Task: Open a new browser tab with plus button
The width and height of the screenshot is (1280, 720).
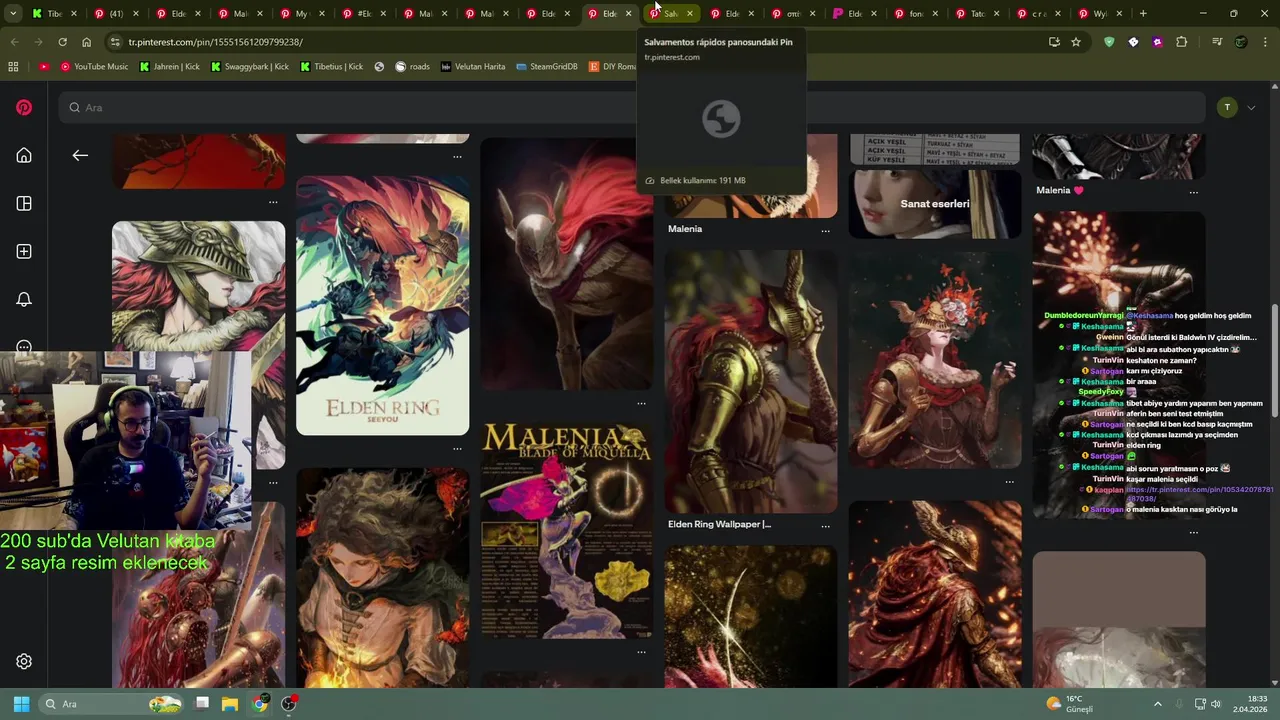Action: [x=1143, y=14]
